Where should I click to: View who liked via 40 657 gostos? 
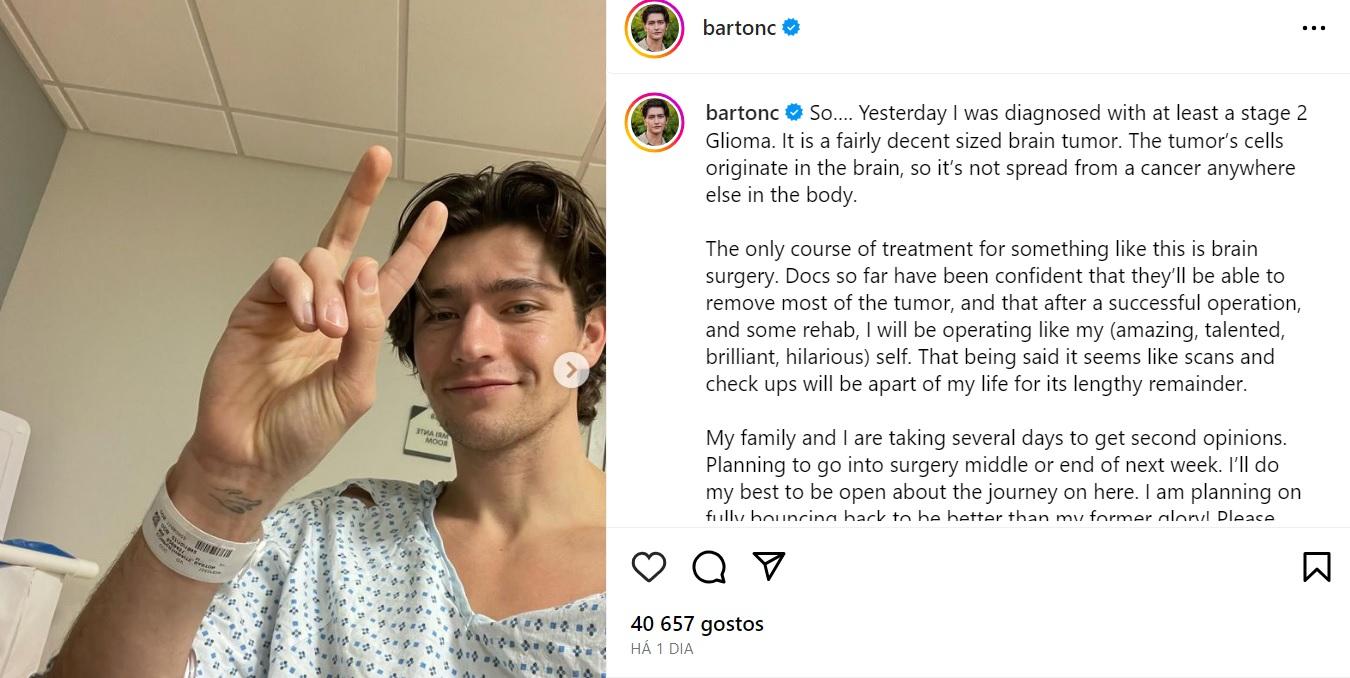697,623
